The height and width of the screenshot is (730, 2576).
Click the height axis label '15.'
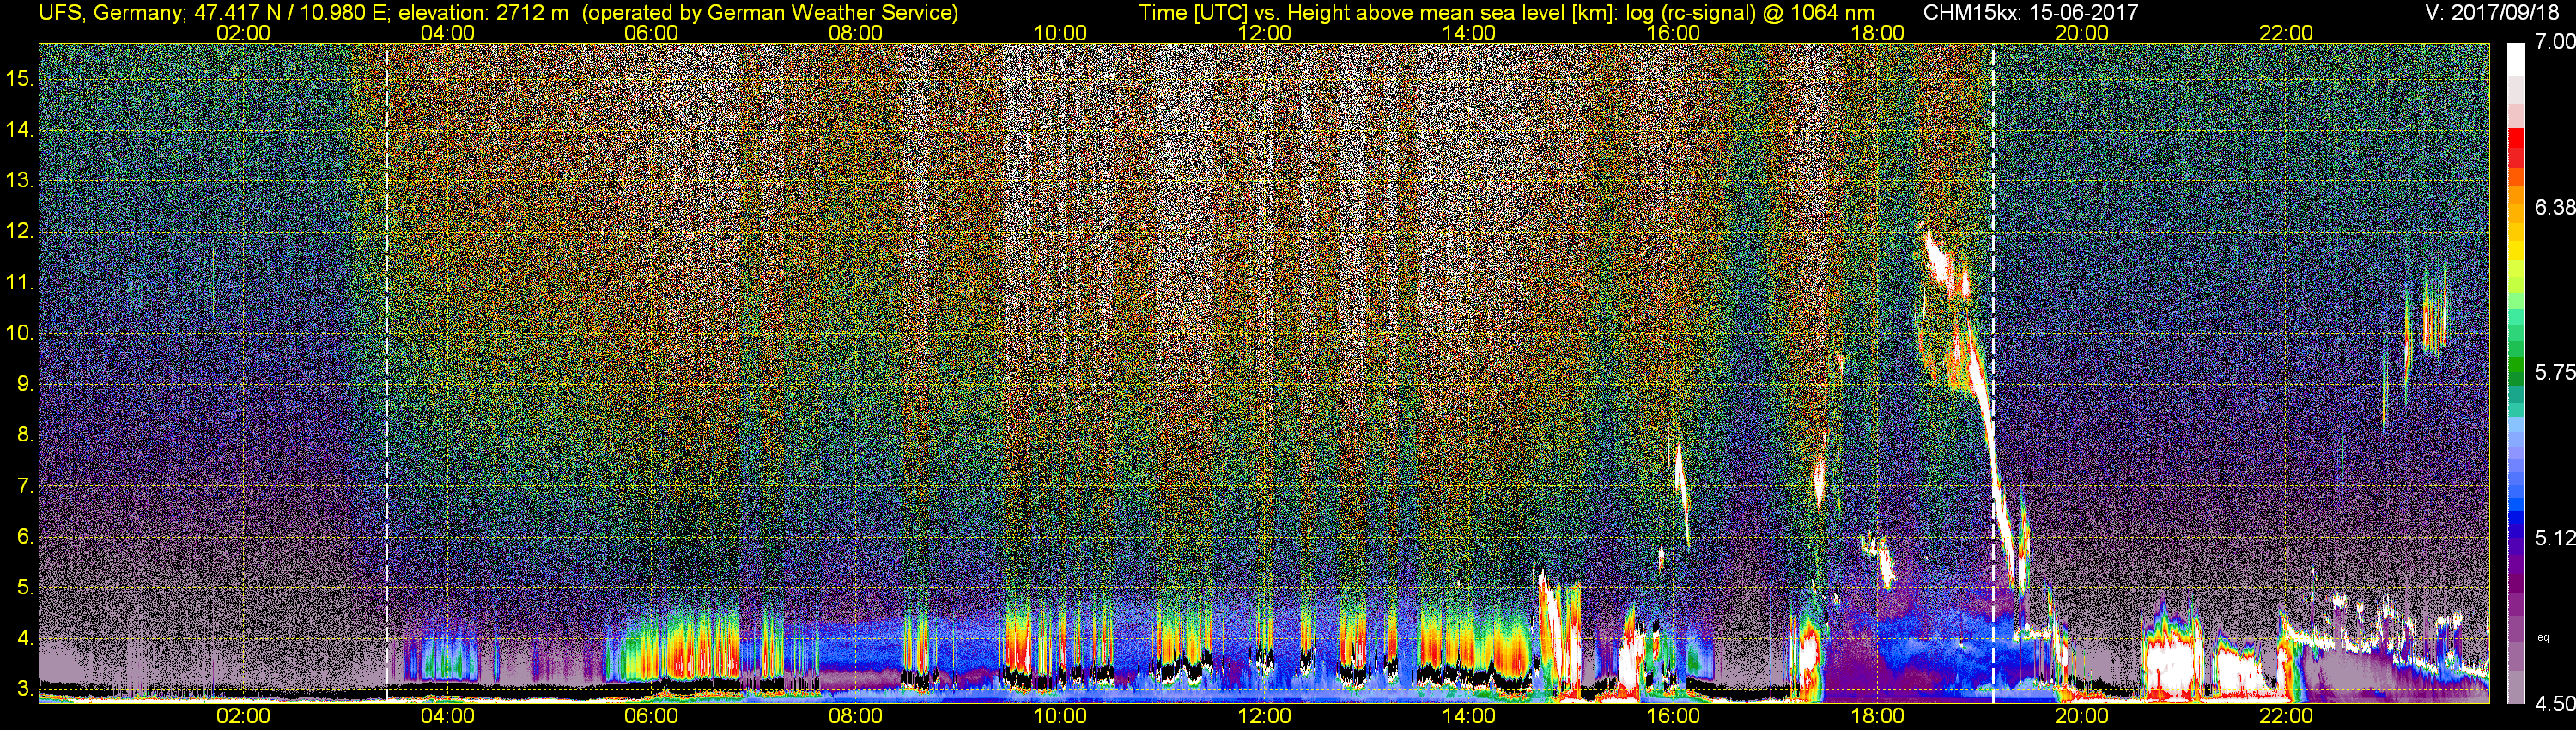[19, 79]
